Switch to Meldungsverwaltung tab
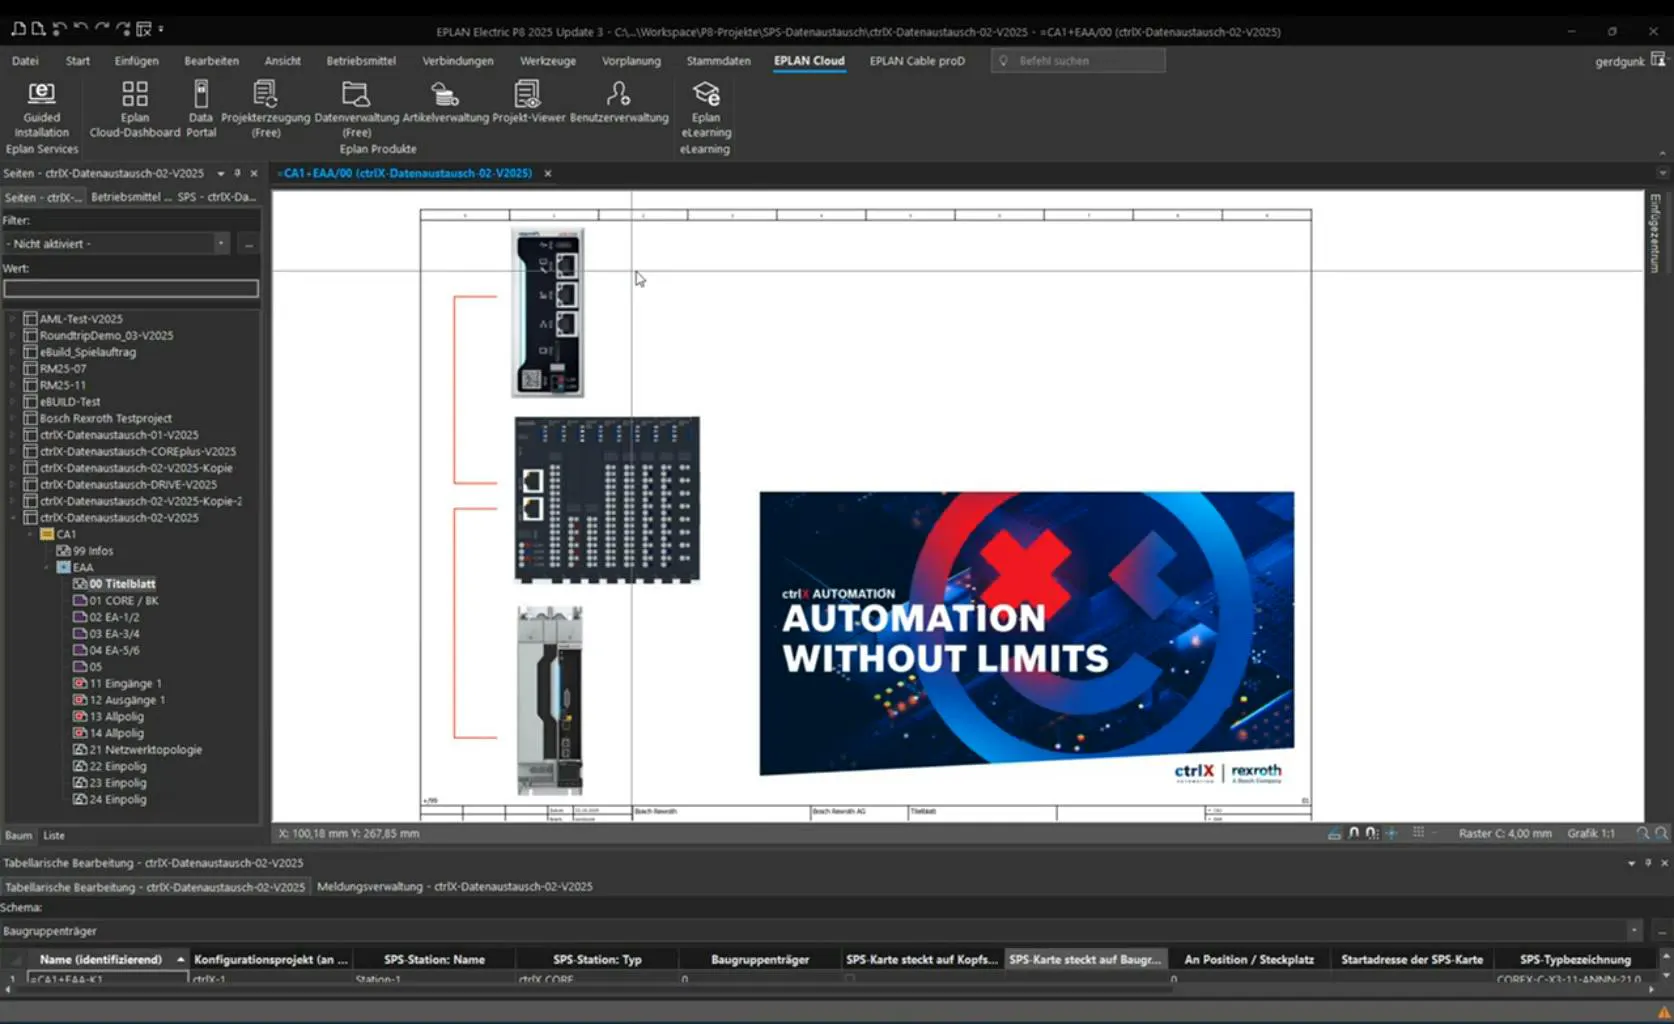The image size is (1674, 1024). 454,887
